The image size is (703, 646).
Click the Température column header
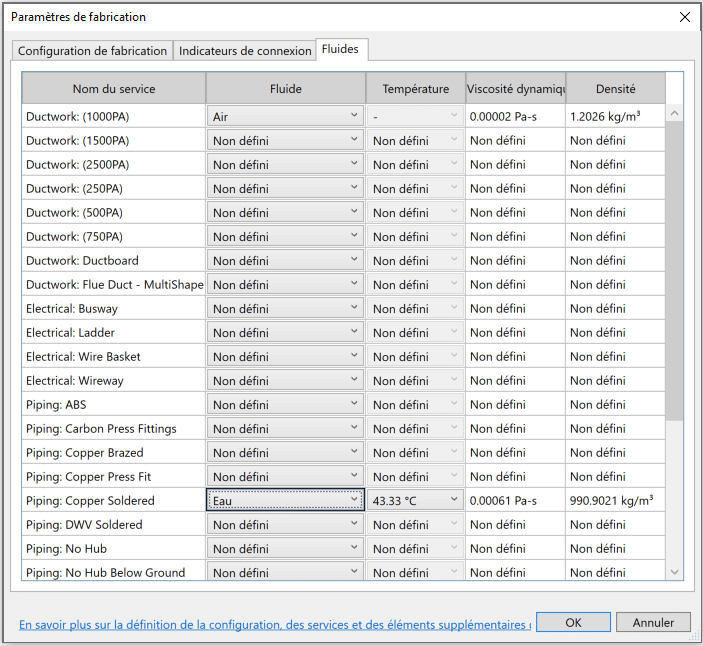[416, 89]
